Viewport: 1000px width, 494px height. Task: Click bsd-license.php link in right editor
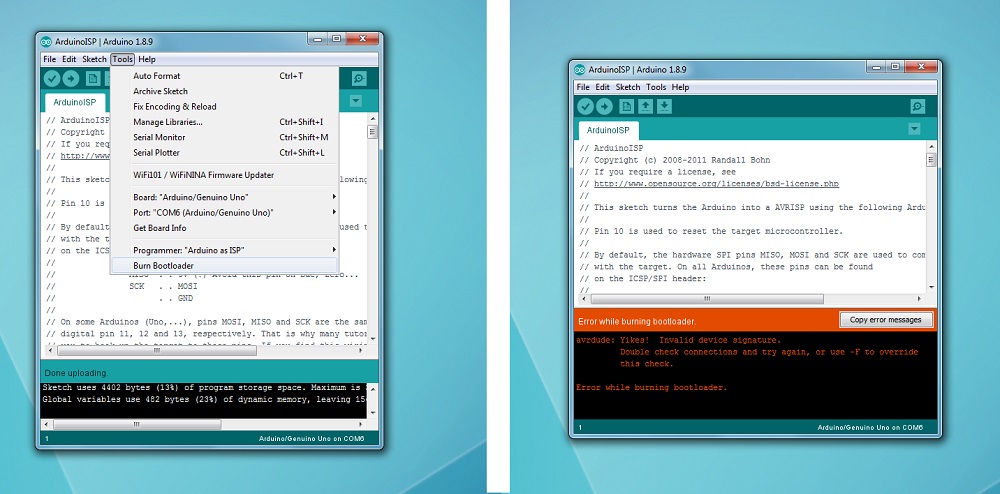716,184
